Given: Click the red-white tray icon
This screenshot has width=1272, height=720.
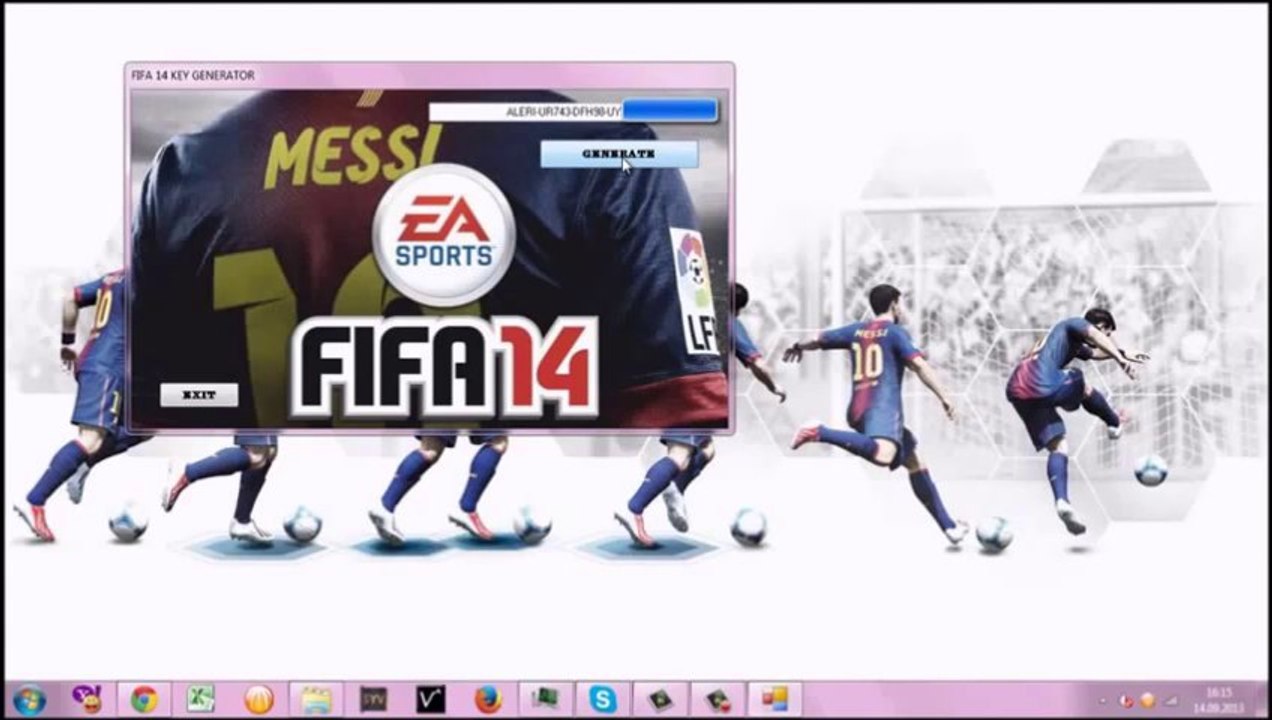Looking at the screenshot, I should pos(1126,701).
